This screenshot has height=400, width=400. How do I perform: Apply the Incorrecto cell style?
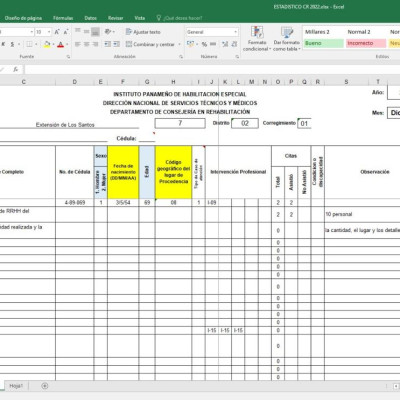(x=366, y=43)
